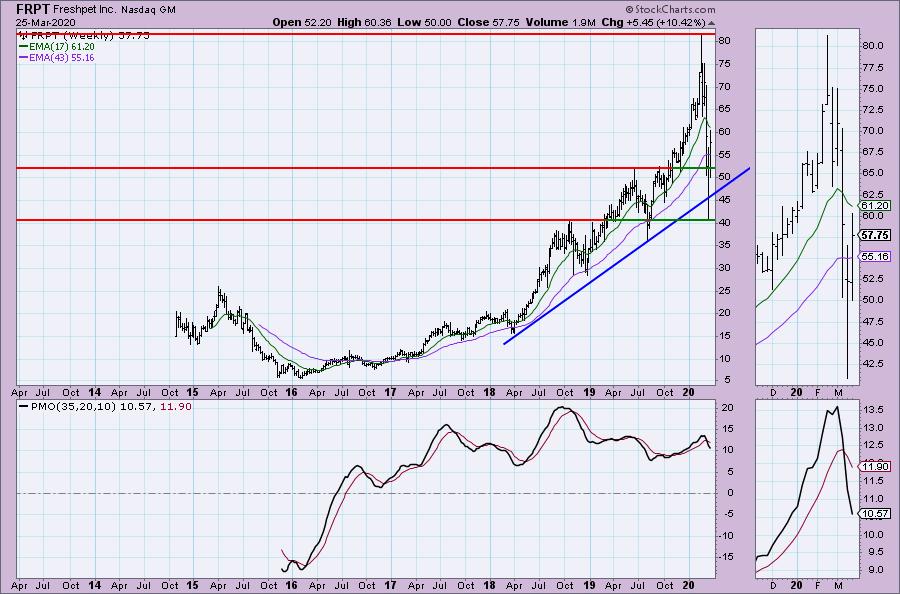Click the 57.75 last price tag on zoom axis
Screen dimensions: 900x594
875,235
